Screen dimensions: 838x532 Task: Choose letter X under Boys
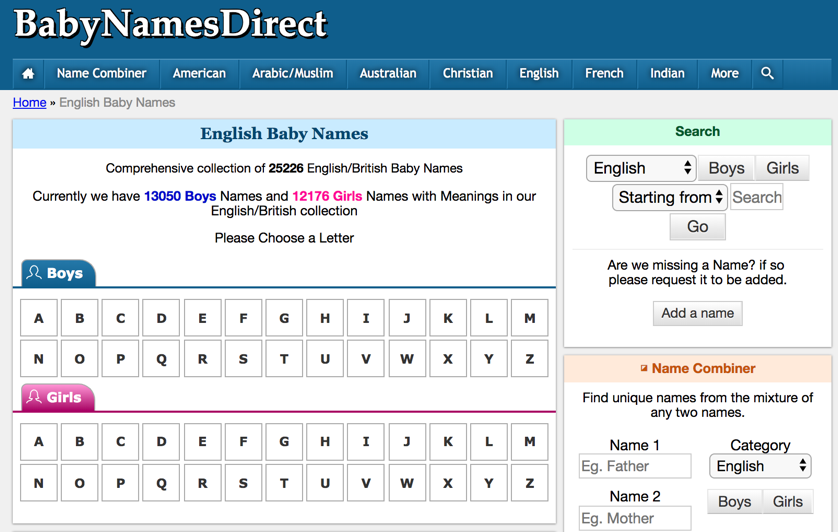tap(448, 359)
